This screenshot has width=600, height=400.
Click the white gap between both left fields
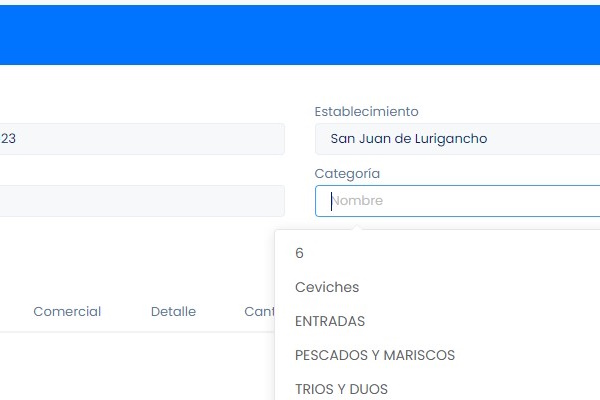click(x=140, y=170)
